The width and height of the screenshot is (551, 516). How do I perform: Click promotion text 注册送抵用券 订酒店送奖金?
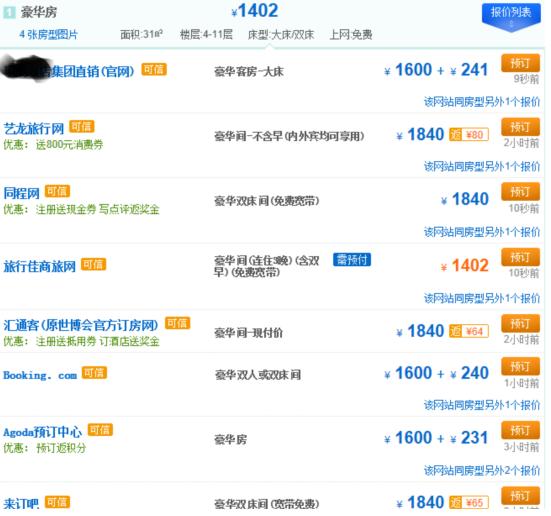(98, 341)
